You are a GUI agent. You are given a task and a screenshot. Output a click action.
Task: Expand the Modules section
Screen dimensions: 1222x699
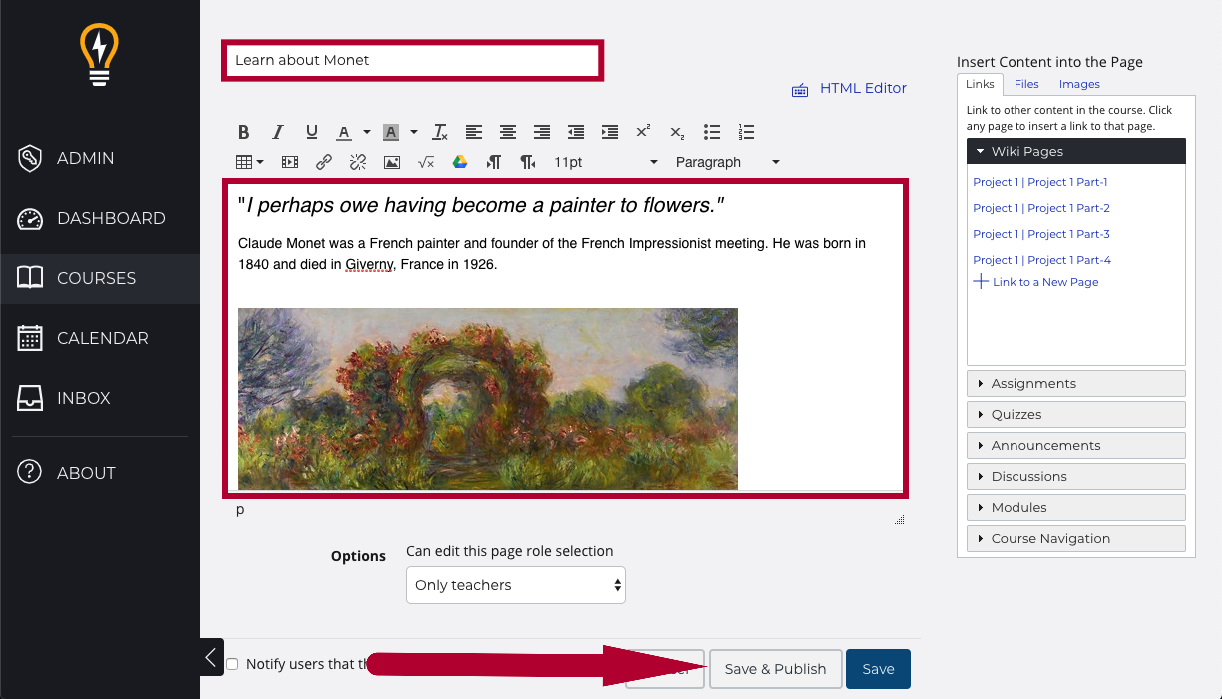point(1076,507)
